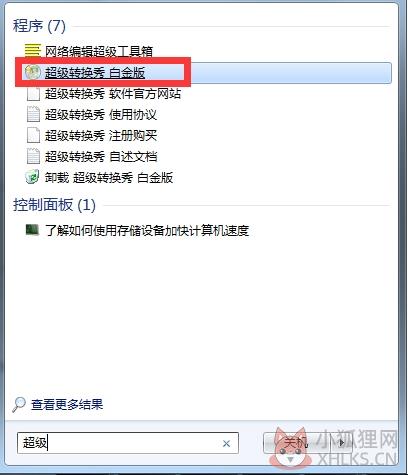Click the 使用协议 document icon
Screen dimensions: 408x475
pos(33,114)
